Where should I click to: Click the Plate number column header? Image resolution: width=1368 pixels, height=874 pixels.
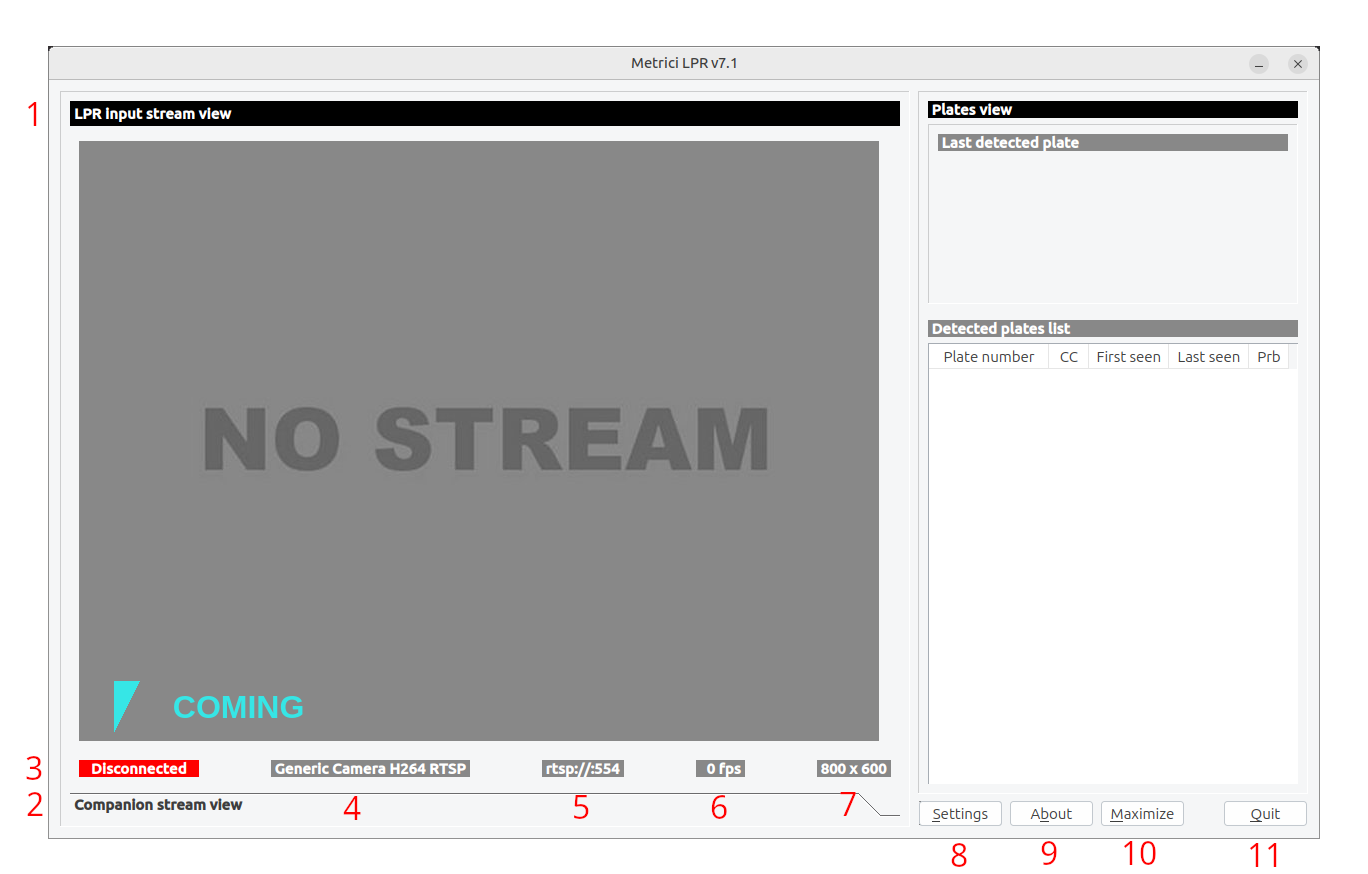tap(989, 357)
